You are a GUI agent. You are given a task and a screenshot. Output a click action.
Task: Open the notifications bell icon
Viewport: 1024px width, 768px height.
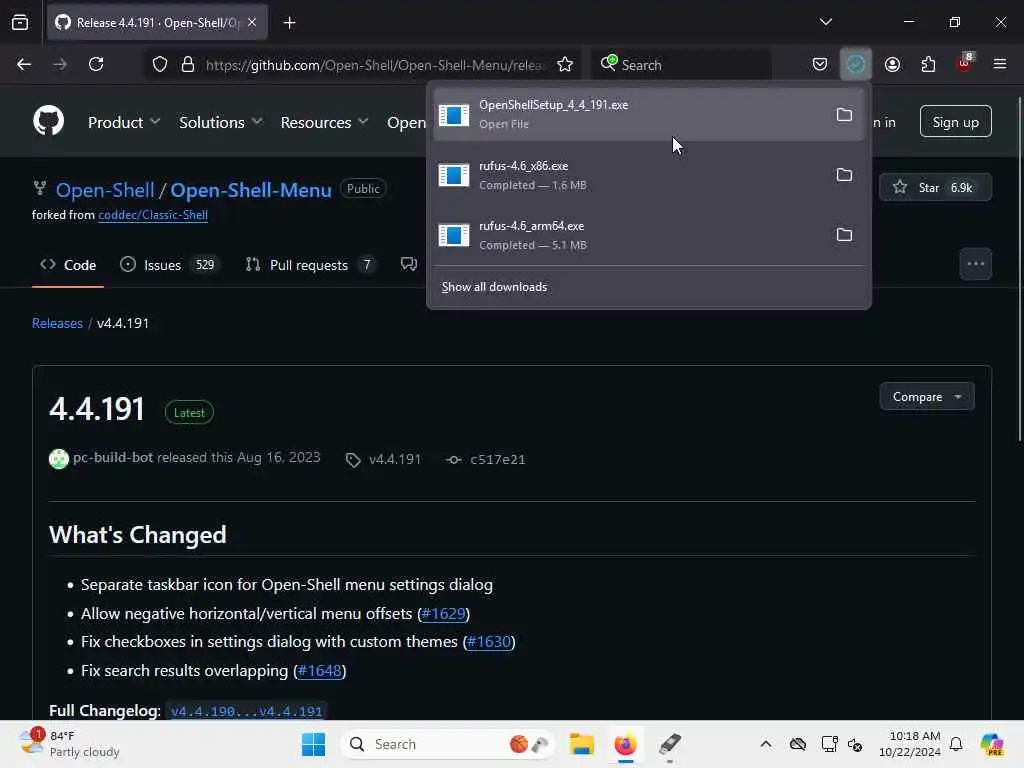(956, 744)
